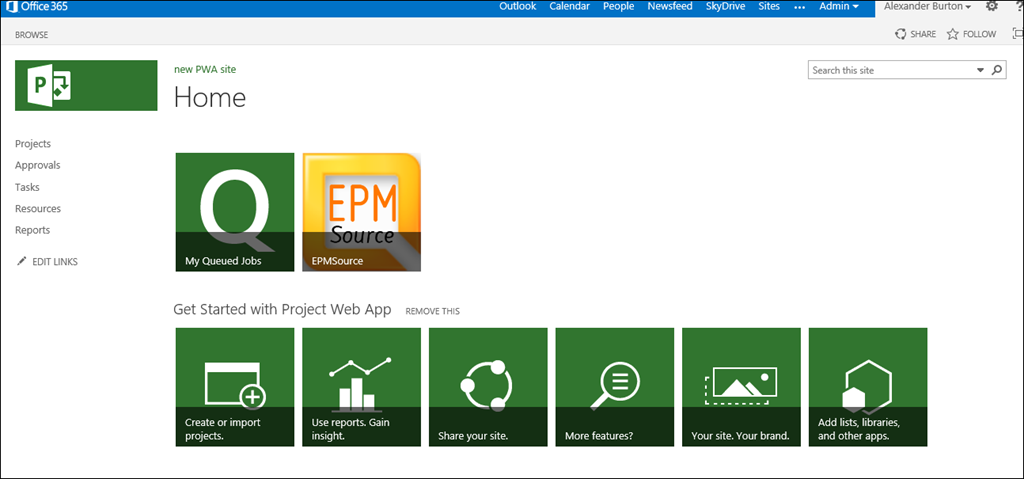
Task: Open Create or import projects tile
Action: 235,388
